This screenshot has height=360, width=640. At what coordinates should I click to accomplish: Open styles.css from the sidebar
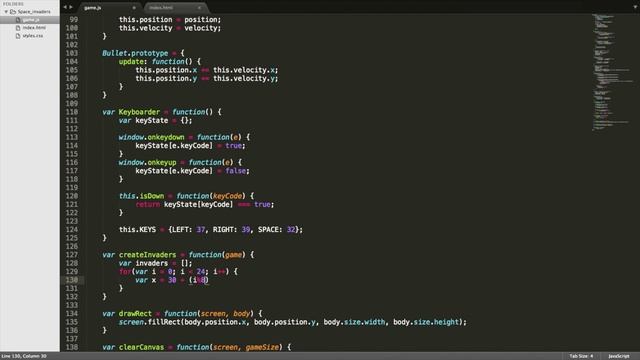click(x=33, y=36)
